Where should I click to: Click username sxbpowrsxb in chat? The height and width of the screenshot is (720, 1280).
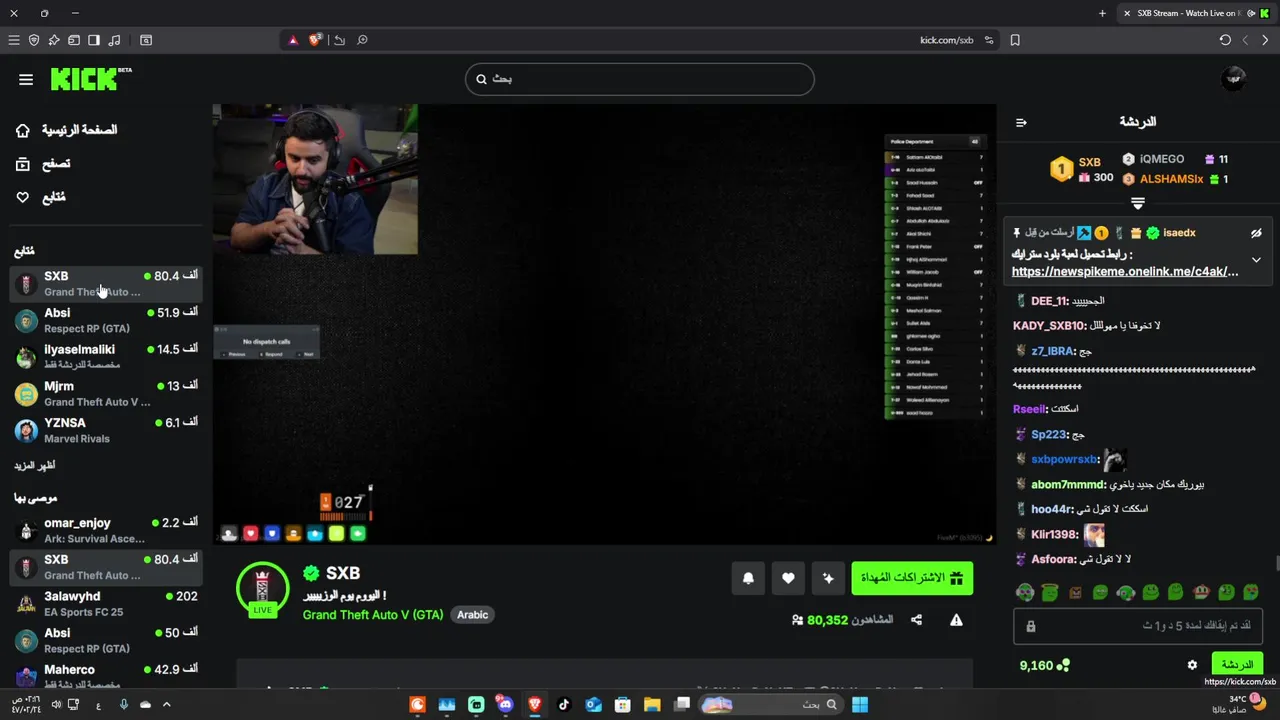(x=1064, y=459)
